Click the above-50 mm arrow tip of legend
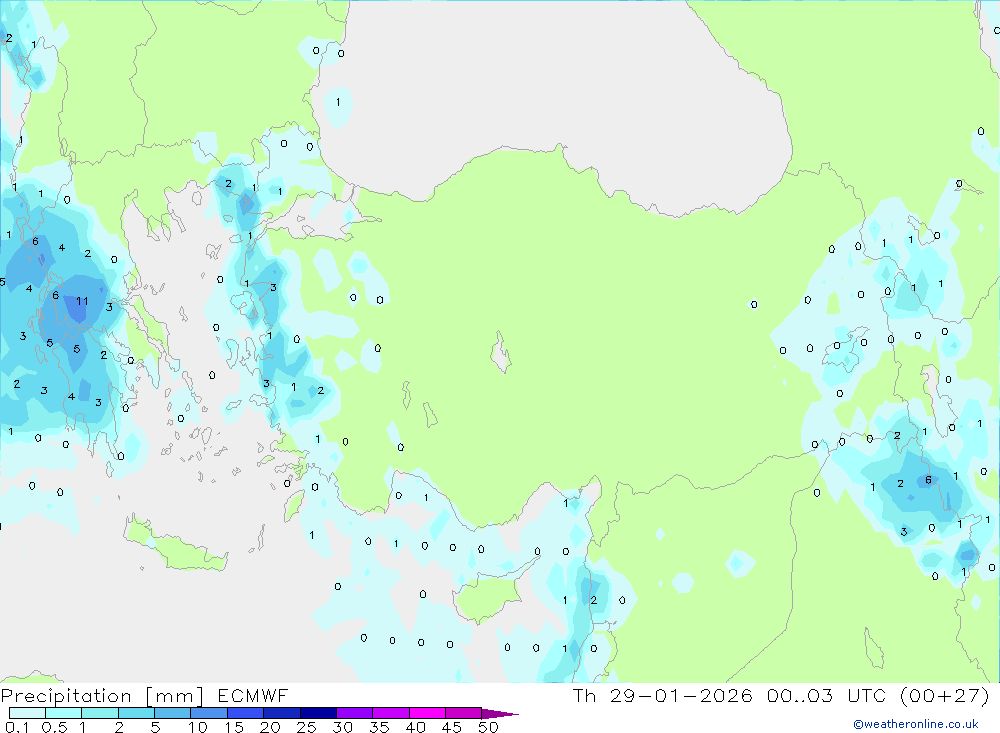 (500, 713)
